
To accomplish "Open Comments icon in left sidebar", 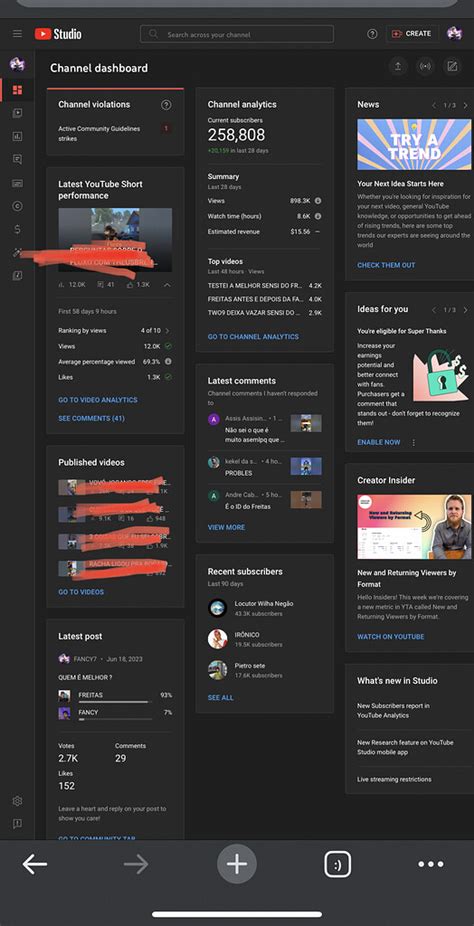I will coord(17,159).
